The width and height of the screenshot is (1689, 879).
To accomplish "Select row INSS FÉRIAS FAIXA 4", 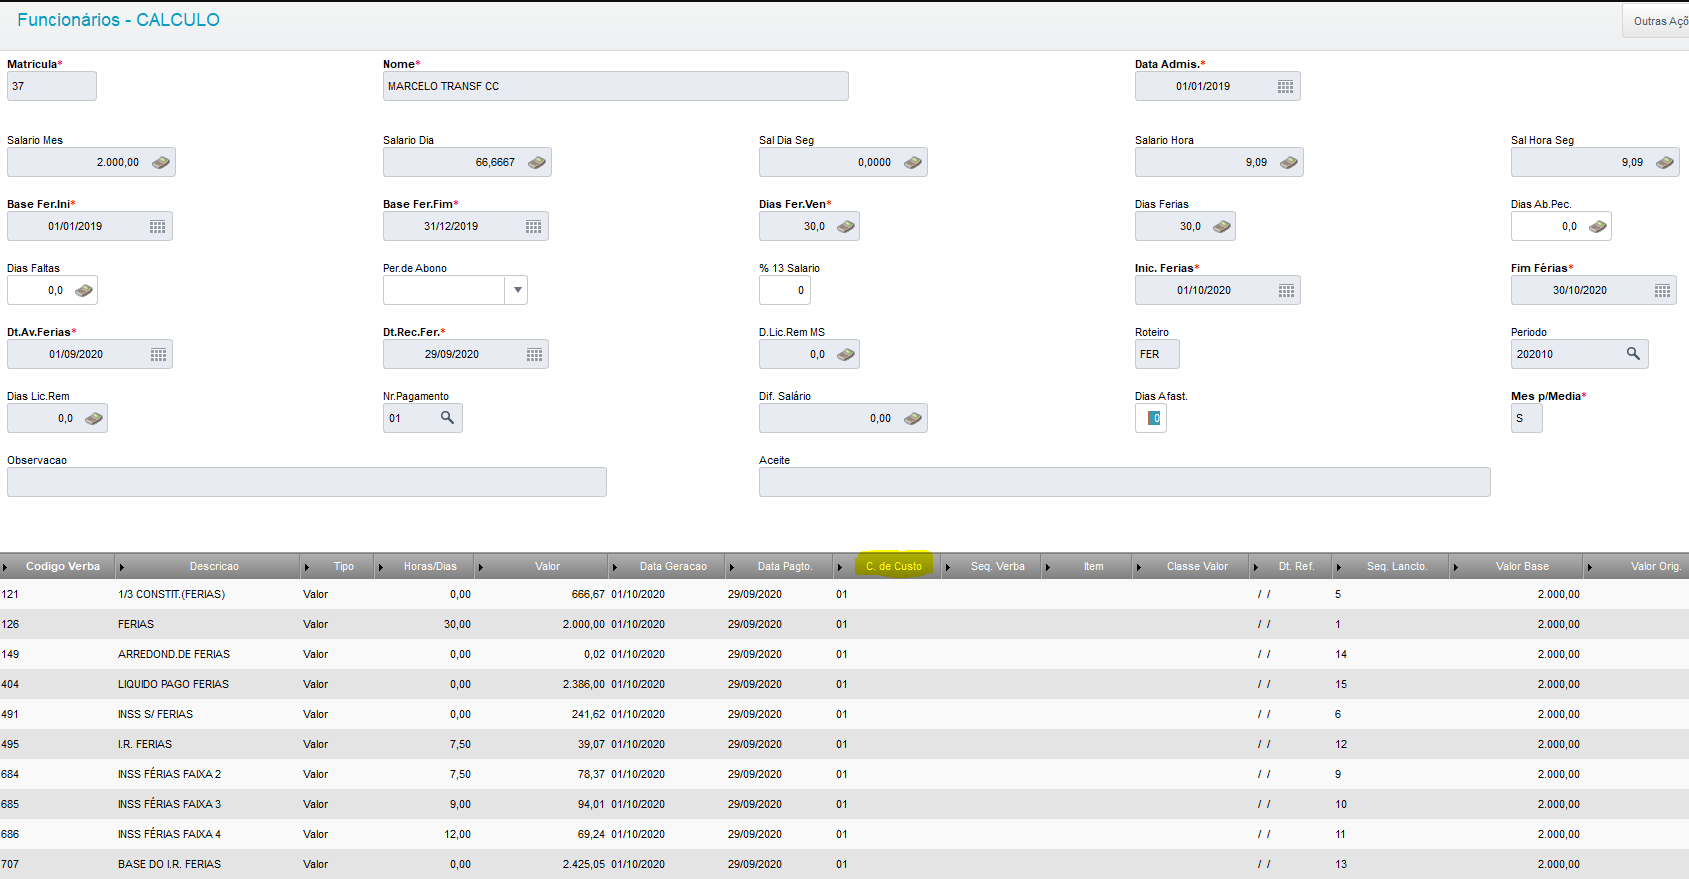I will 844,834.
